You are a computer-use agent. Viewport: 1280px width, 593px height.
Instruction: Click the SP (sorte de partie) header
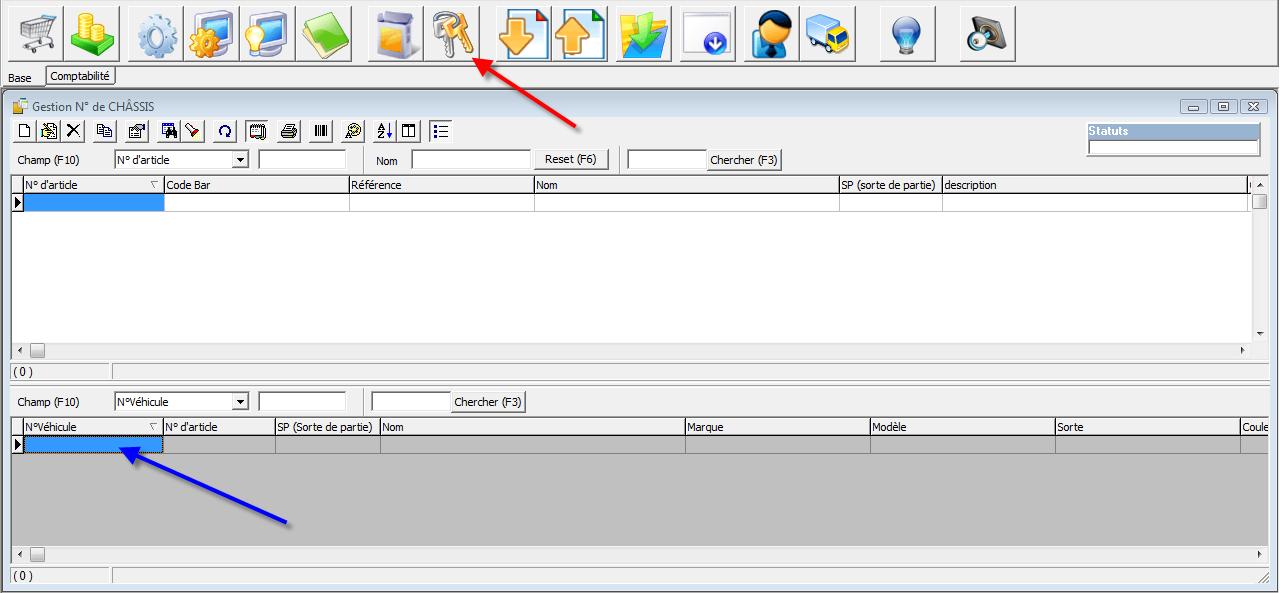coord(891,185)
